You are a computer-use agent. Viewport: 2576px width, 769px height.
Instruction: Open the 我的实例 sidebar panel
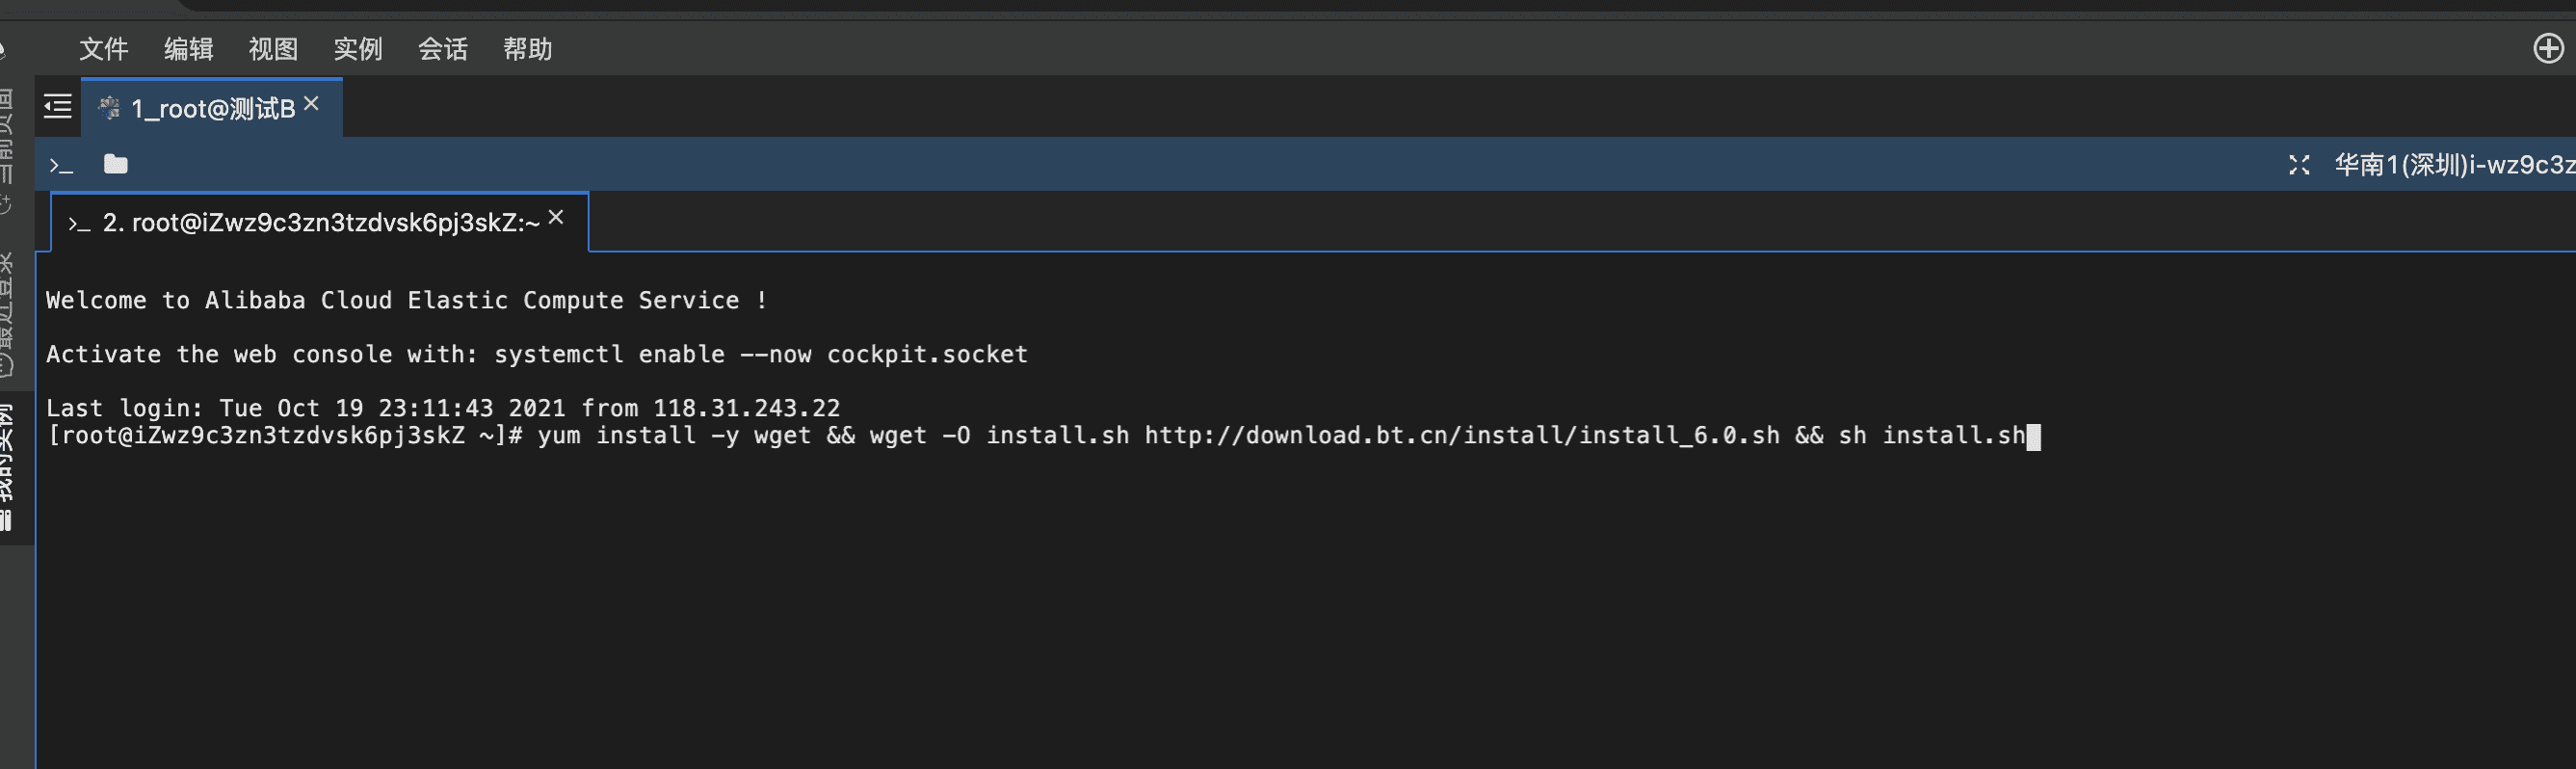pyautogui.click(x=6, y=465)
